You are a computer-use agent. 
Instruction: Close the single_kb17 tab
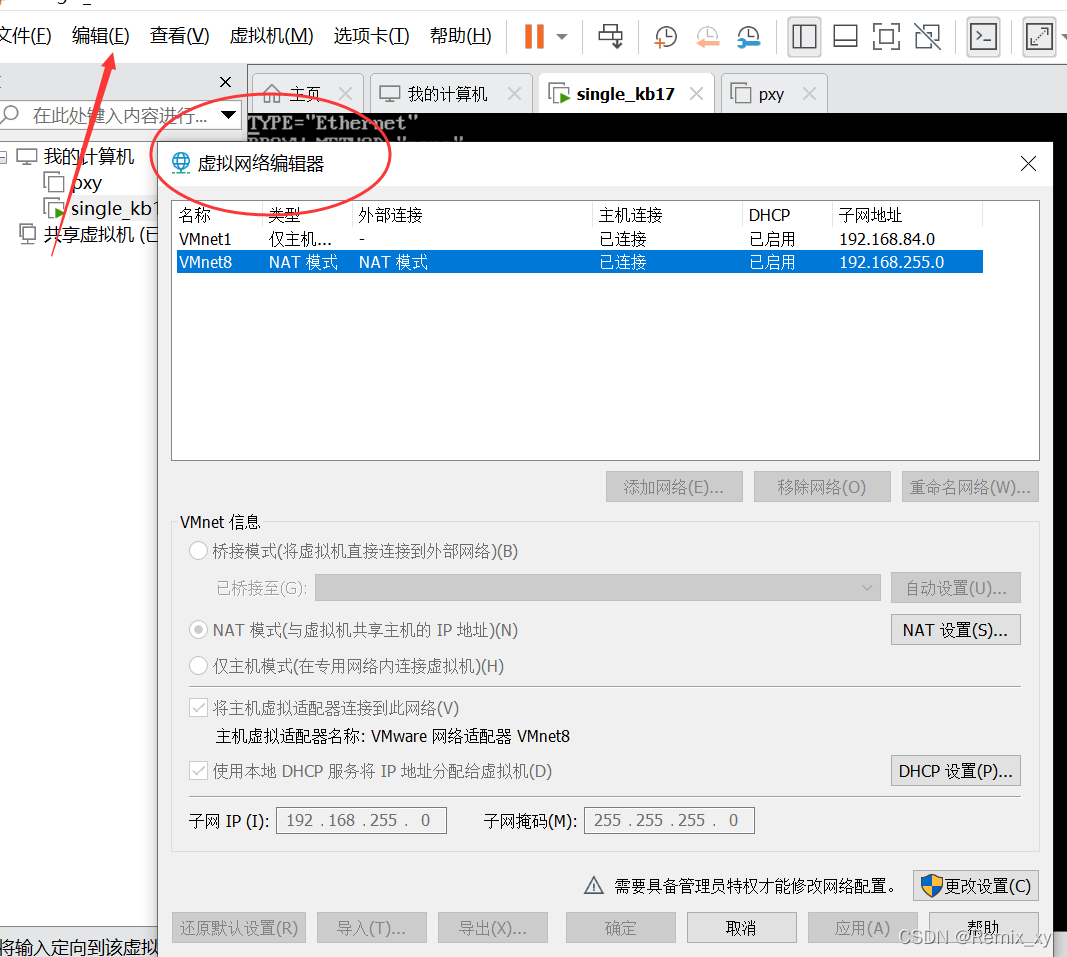coord(696,94)
